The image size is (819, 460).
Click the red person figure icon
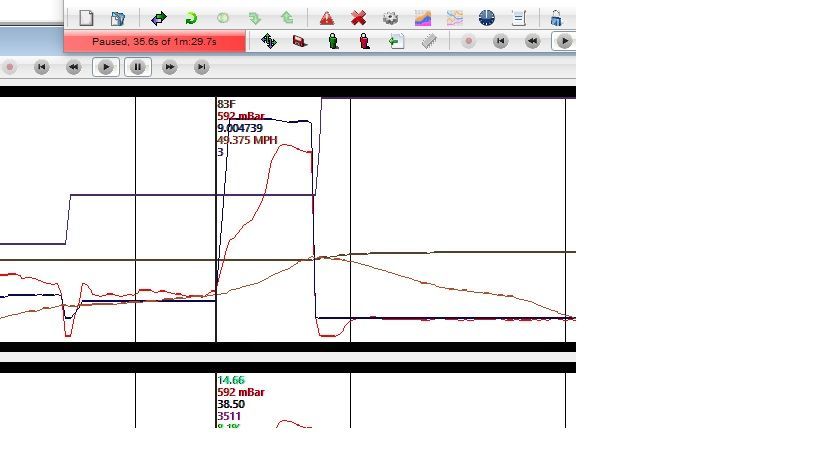point(364,41)
